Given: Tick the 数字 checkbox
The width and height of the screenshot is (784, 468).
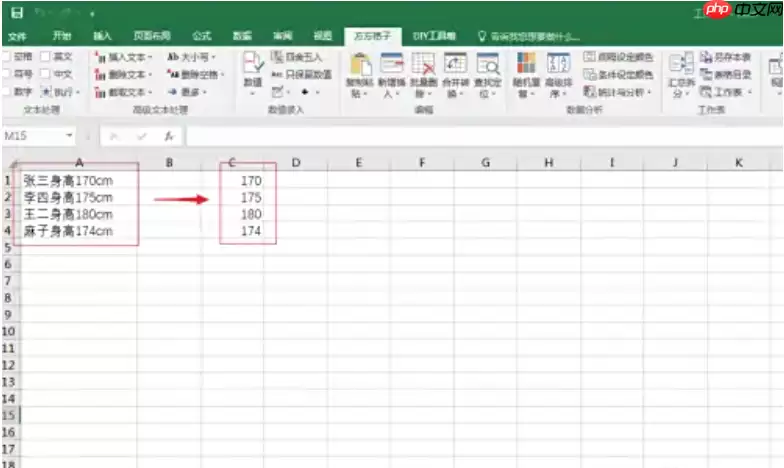Looking at the screenshot, I should (x=6, y=92).
